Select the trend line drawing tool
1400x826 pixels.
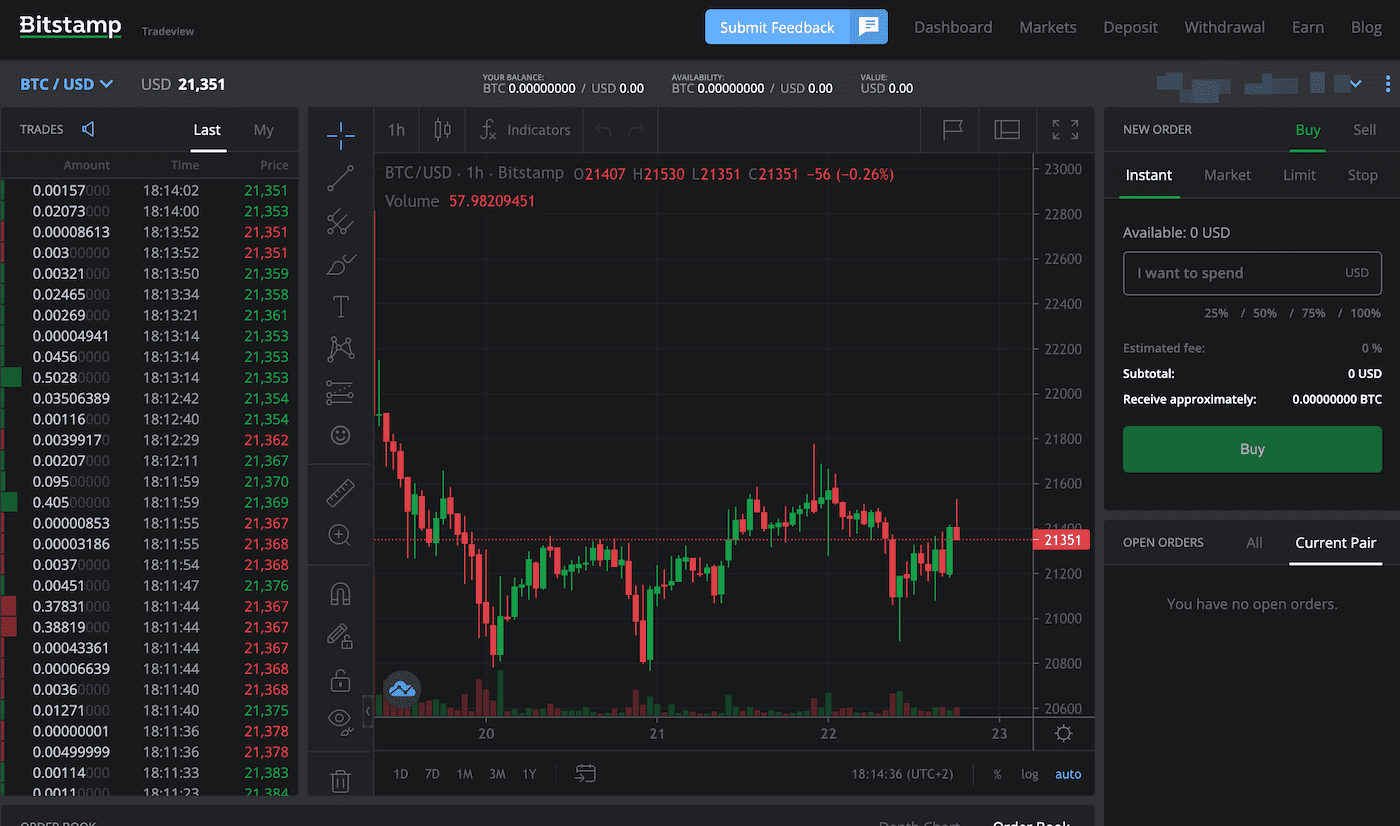tap(340, 178)
